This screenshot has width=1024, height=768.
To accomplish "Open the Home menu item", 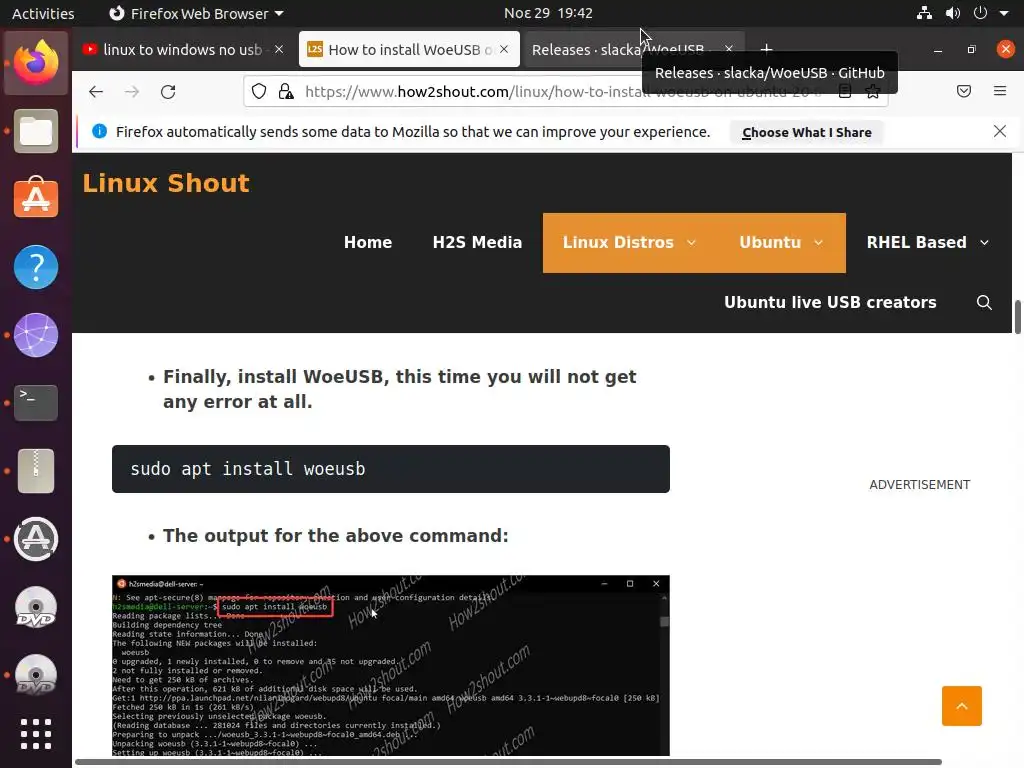I will [368, 242].
